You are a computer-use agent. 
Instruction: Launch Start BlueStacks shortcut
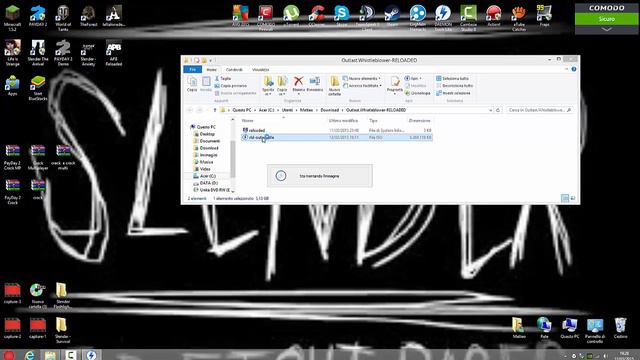click(x=38, y=87)
